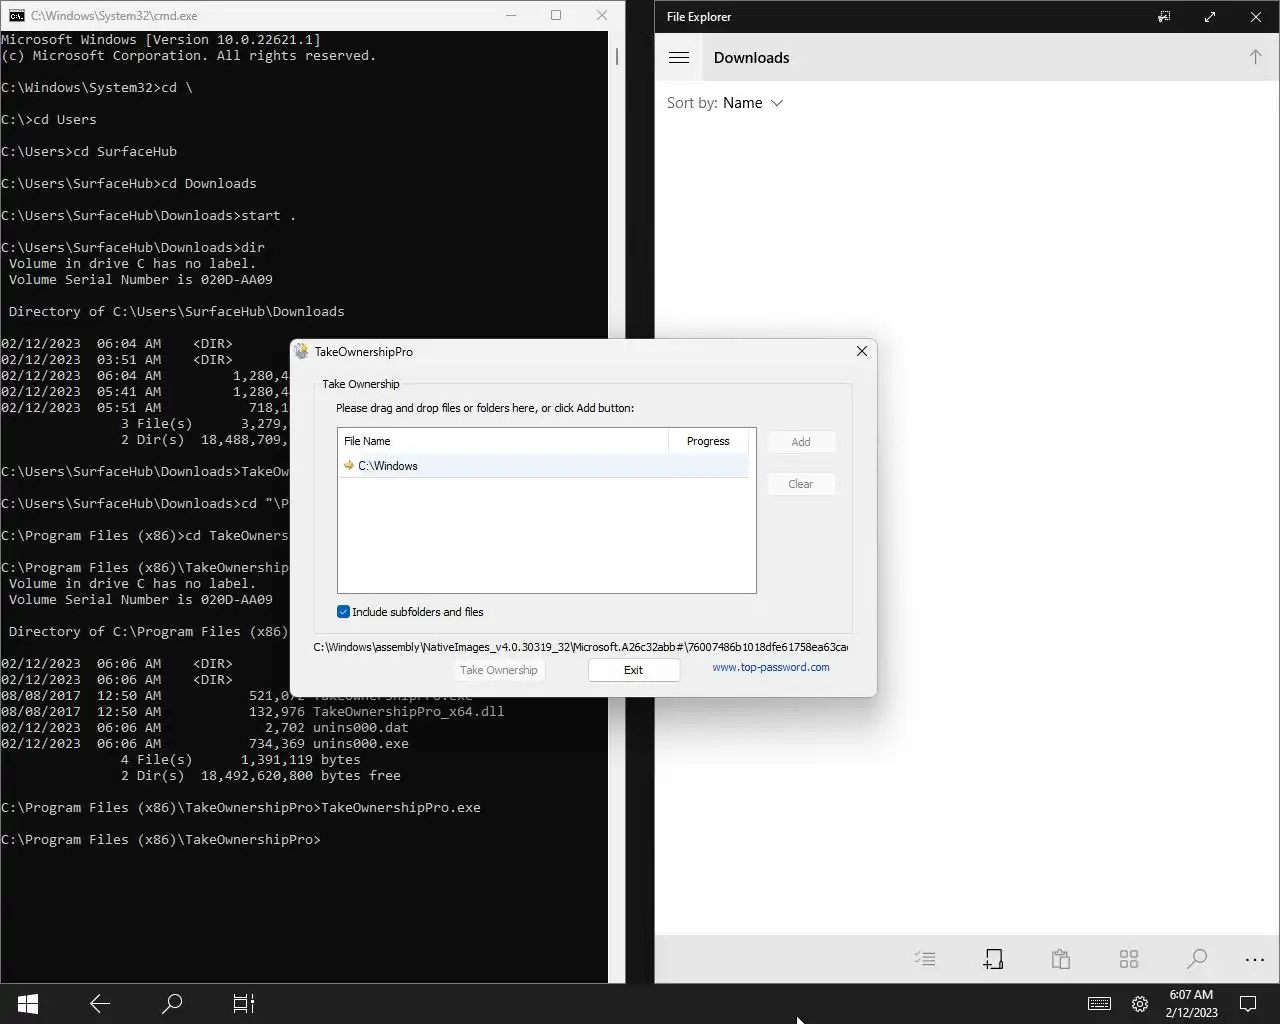Image resolution: width=1280 pixels, height=1024 pixels.
Task: Switch view layout with the grid icon
Action: [x=1129, y=959]
